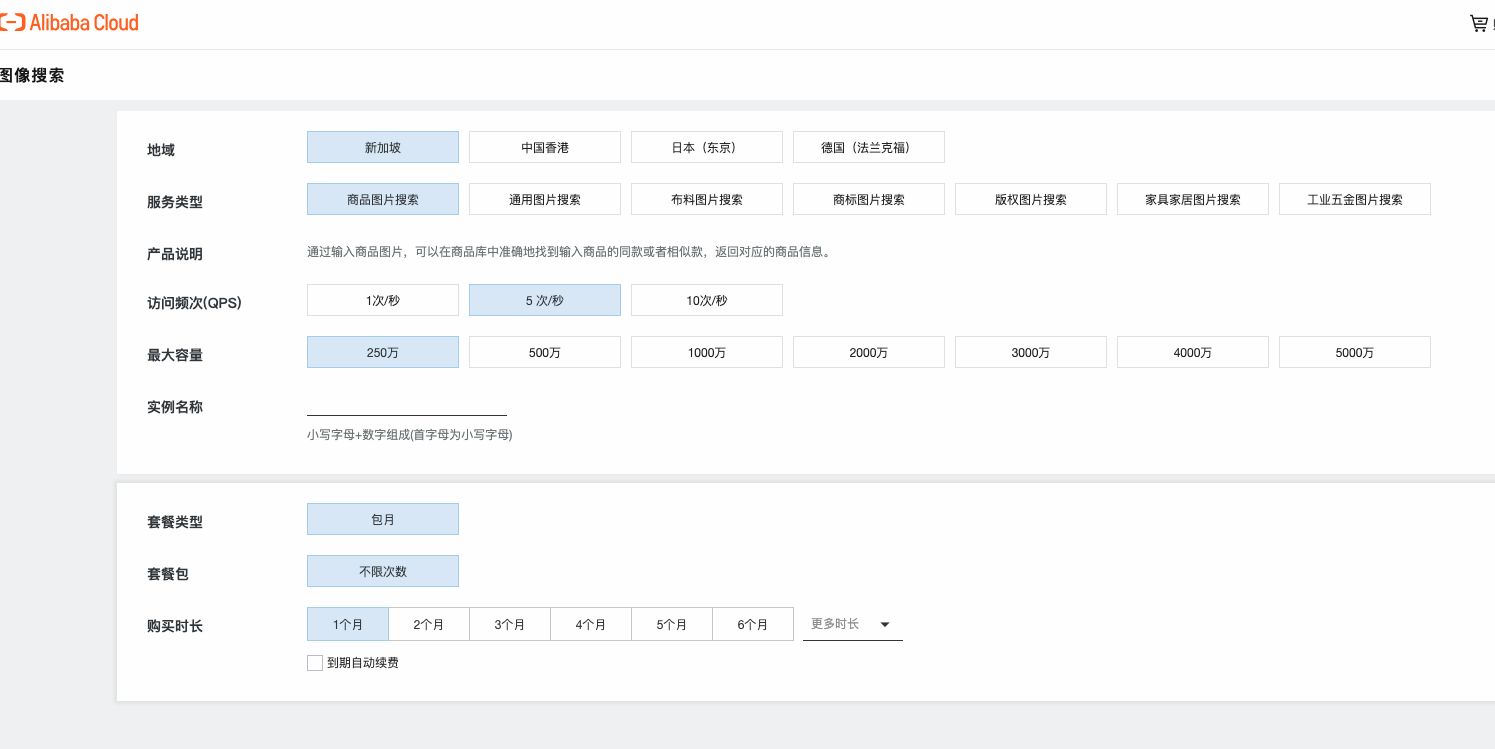Viewport: 1495px width, 749px height.
Task: Open the 更多时长 dropdown
Action: coord(853,624)
